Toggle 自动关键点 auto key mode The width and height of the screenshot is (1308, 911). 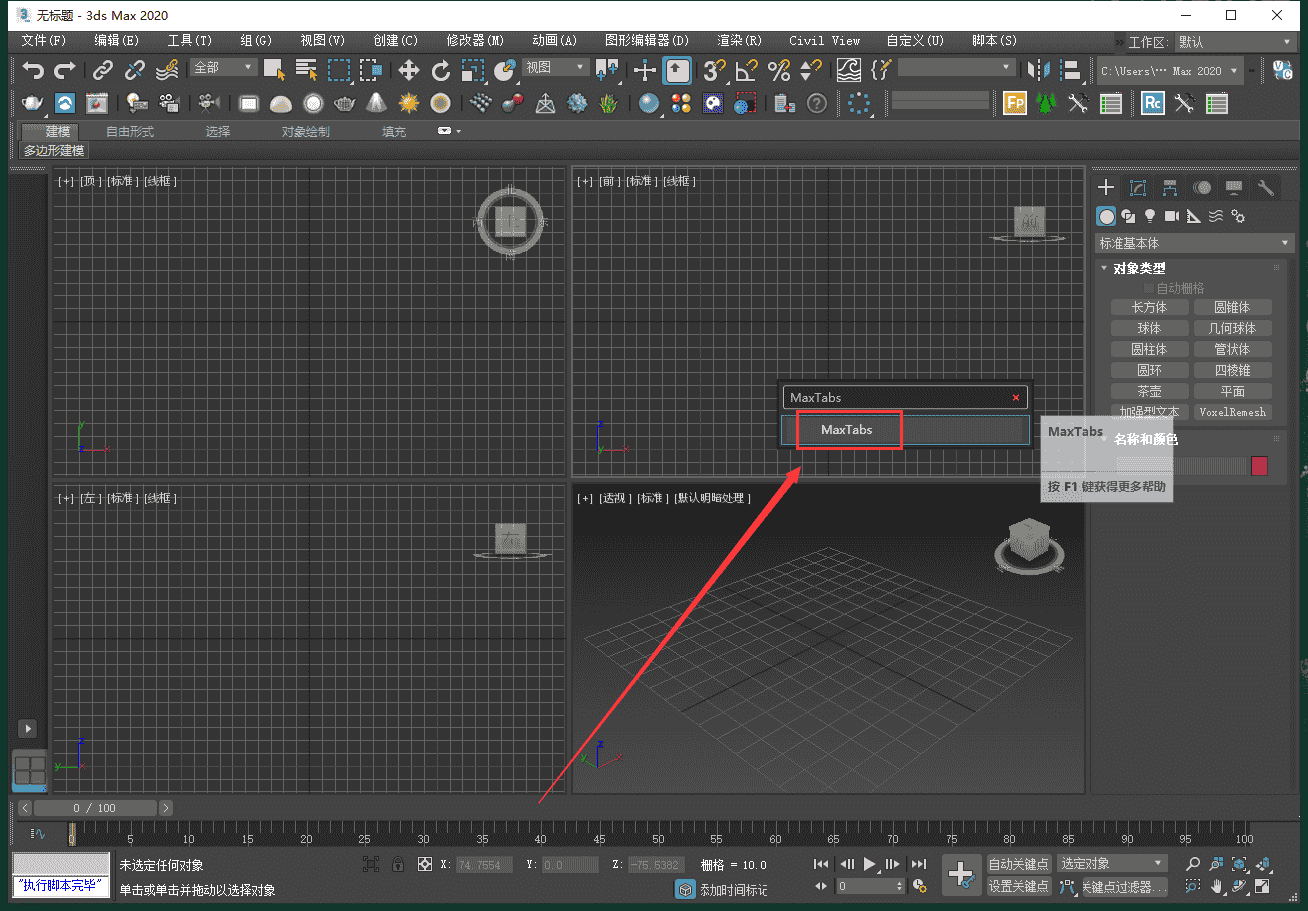coord(1019,863)
